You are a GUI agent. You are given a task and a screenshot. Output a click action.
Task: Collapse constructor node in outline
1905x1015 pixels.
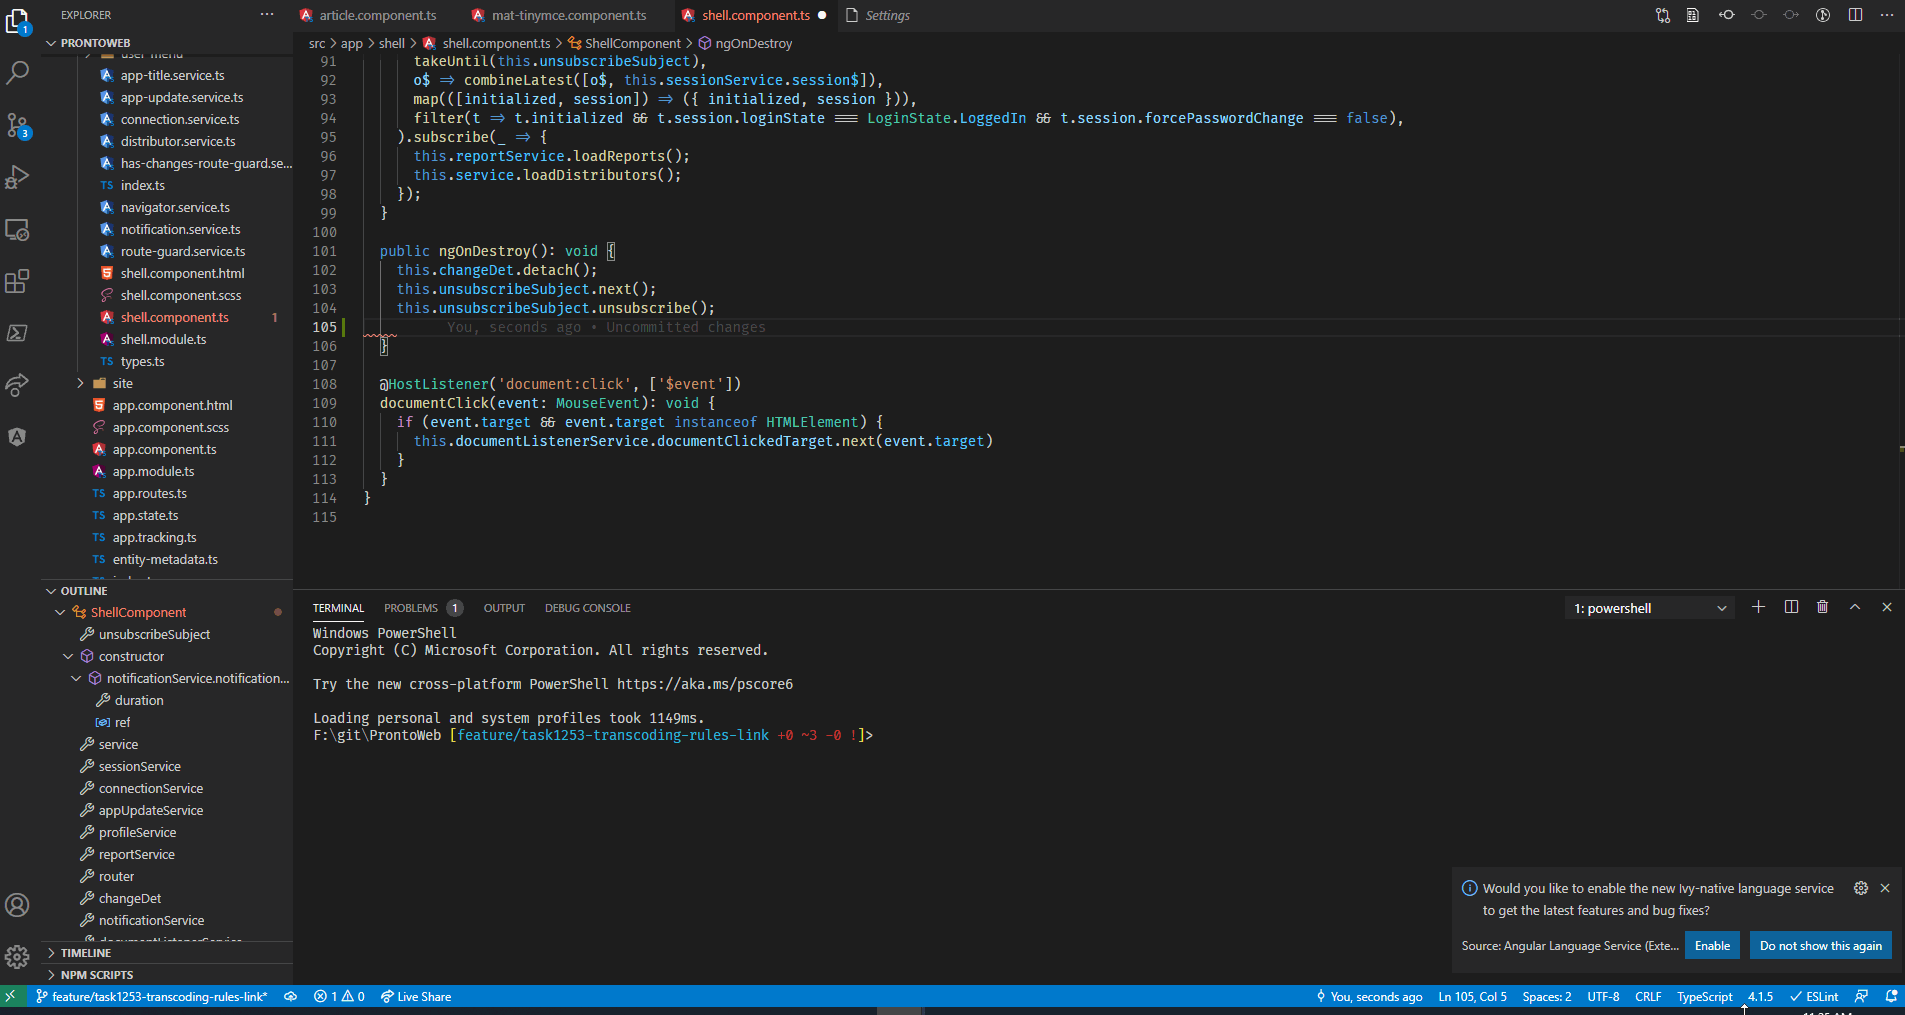point(68,656)
